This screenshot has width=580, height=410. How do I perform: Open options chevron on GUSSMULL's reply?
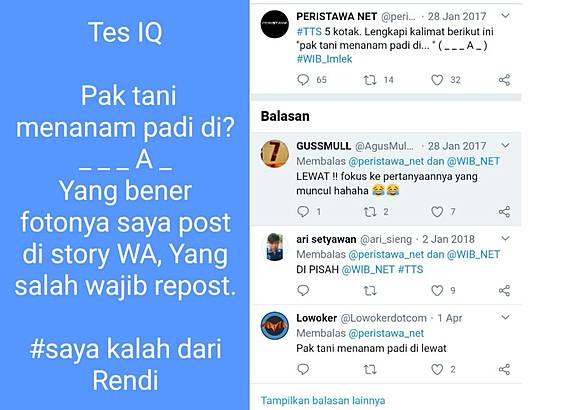pyautogui.click(x=505, y=145)
